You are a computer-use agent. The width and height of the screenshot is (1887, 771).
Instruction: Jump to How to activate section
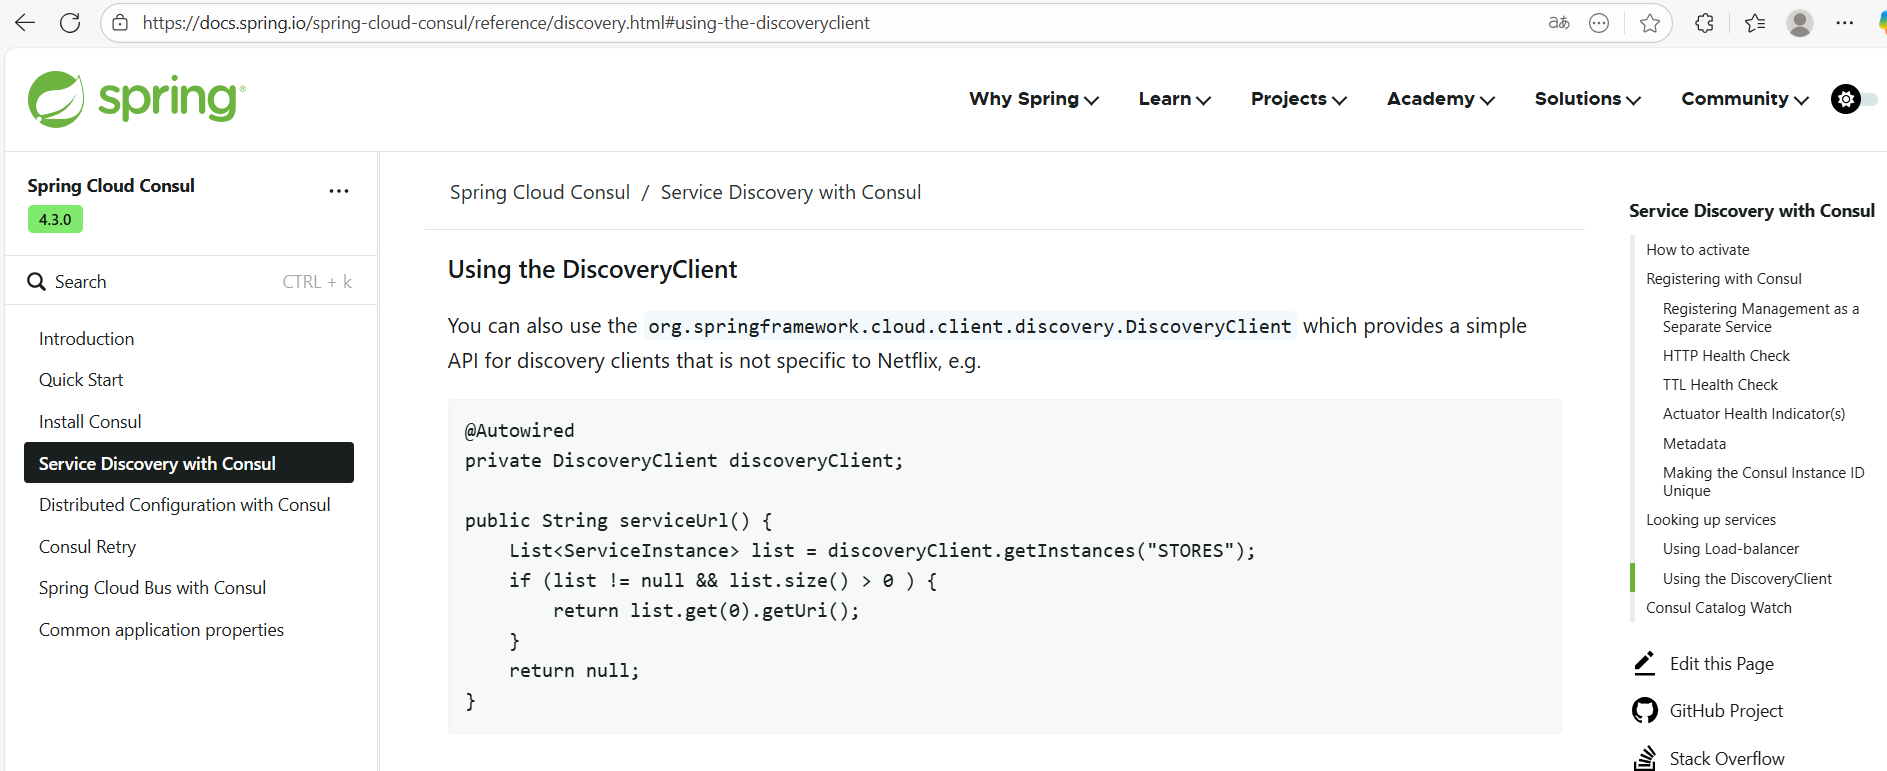pos(1698,250)
